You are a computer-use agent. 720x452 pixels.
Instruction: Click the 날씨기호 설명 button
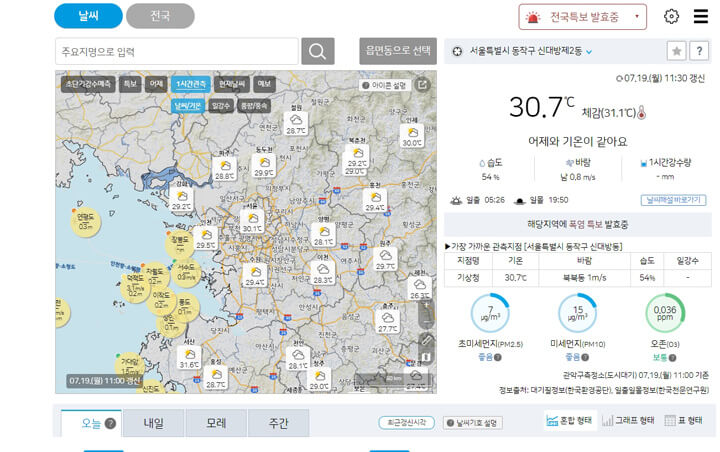(472, 423)
